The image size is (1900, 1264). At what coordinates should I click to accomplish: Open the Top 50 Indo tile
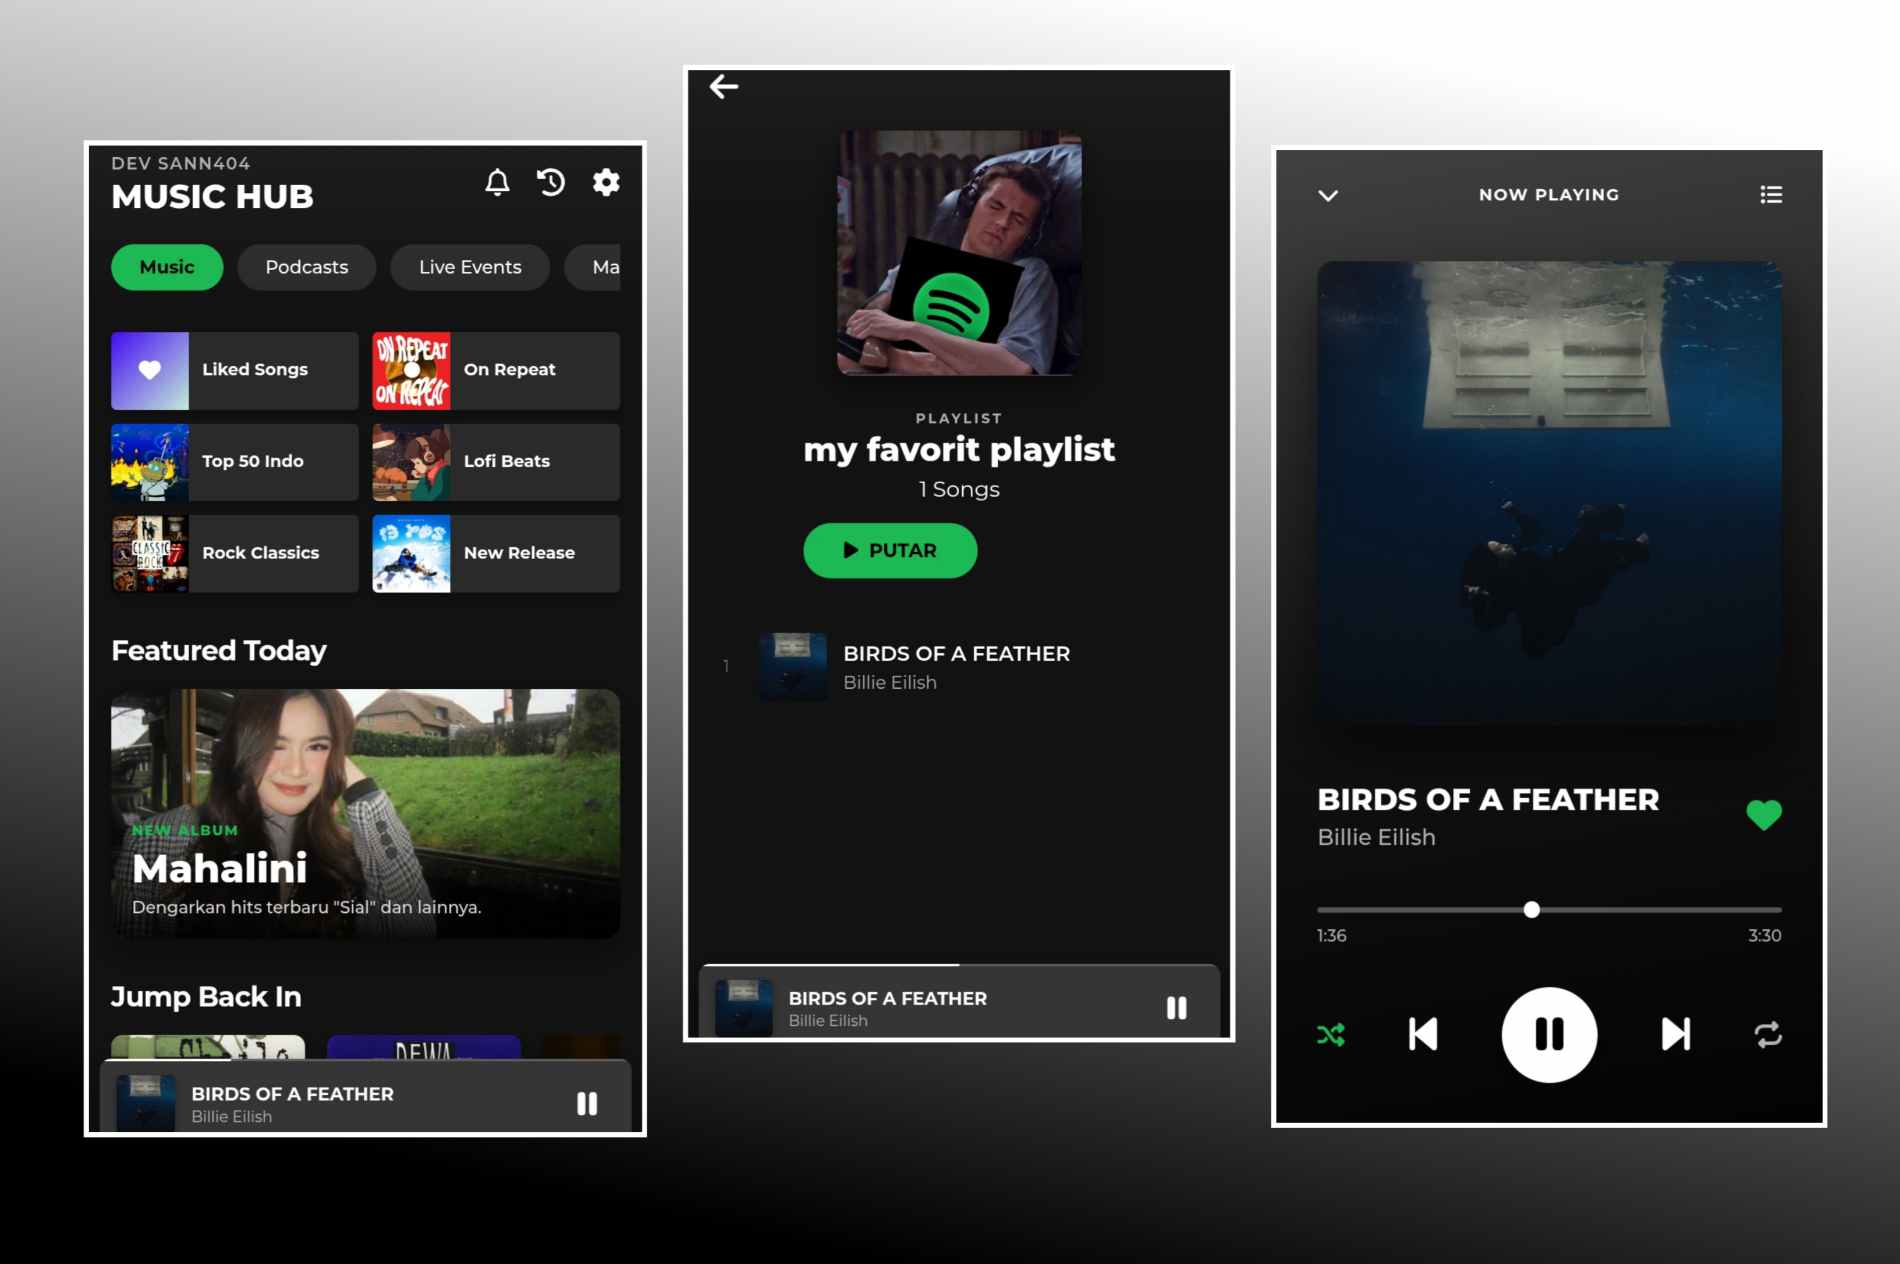(235, 462)
